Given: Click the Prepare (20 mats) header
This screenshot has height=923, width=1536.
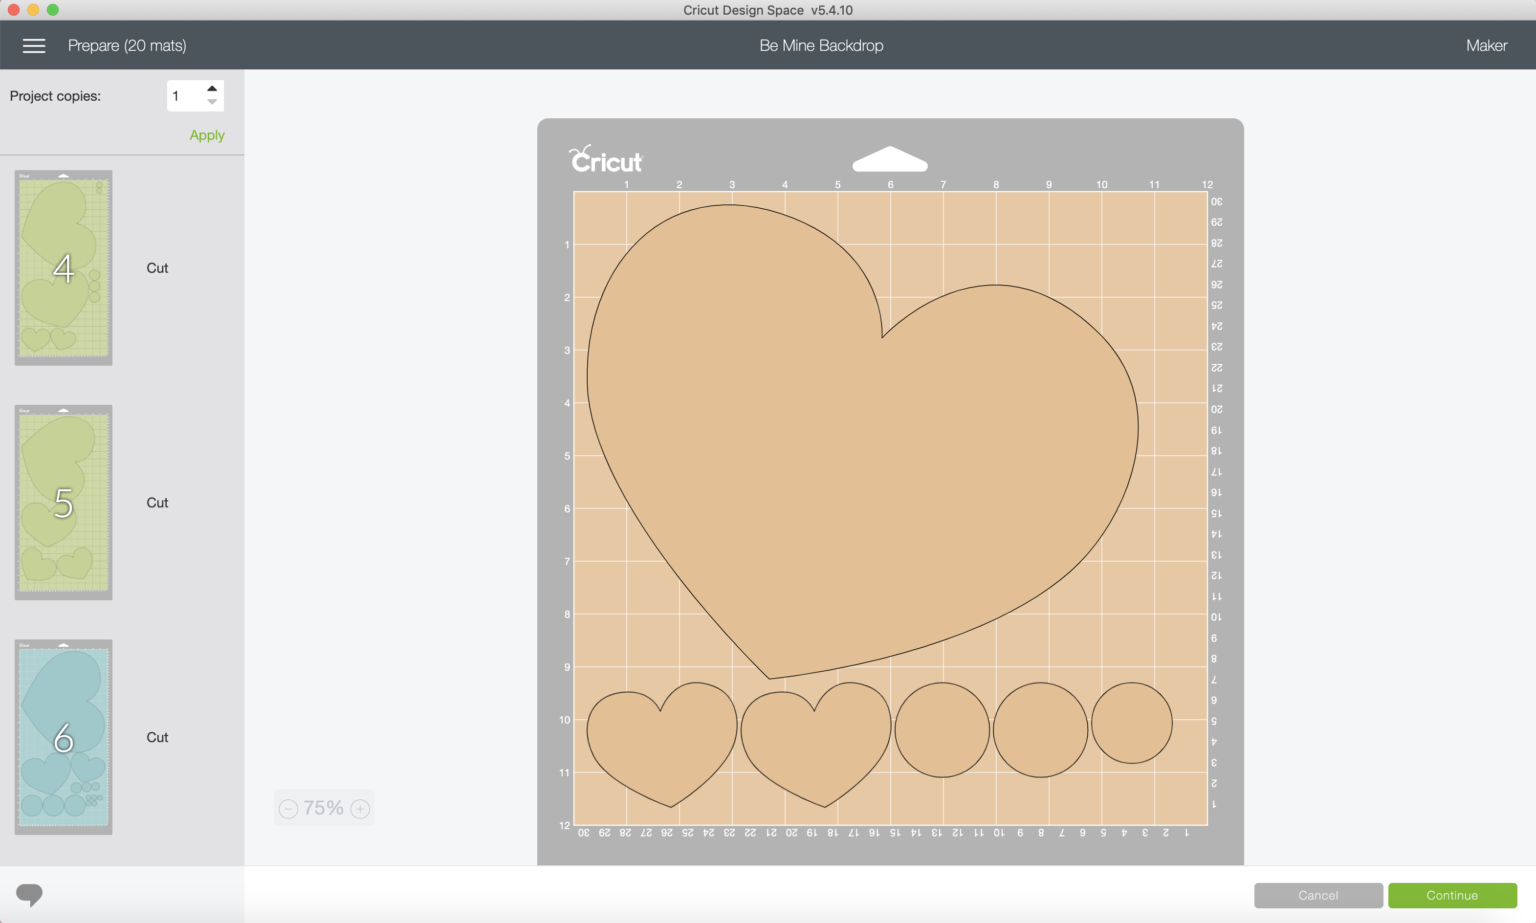Looking at the screenshot, I should (127, 45).
